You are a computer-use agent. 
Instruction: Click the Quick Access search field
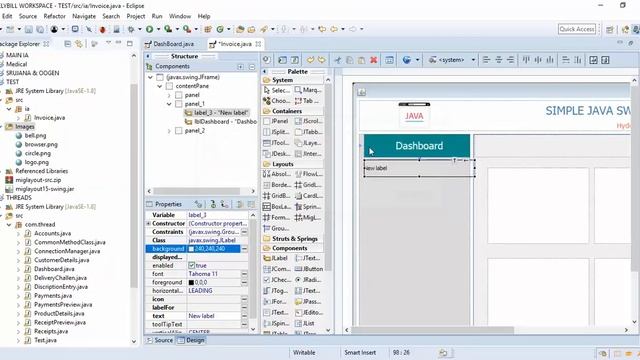[577, 29]
